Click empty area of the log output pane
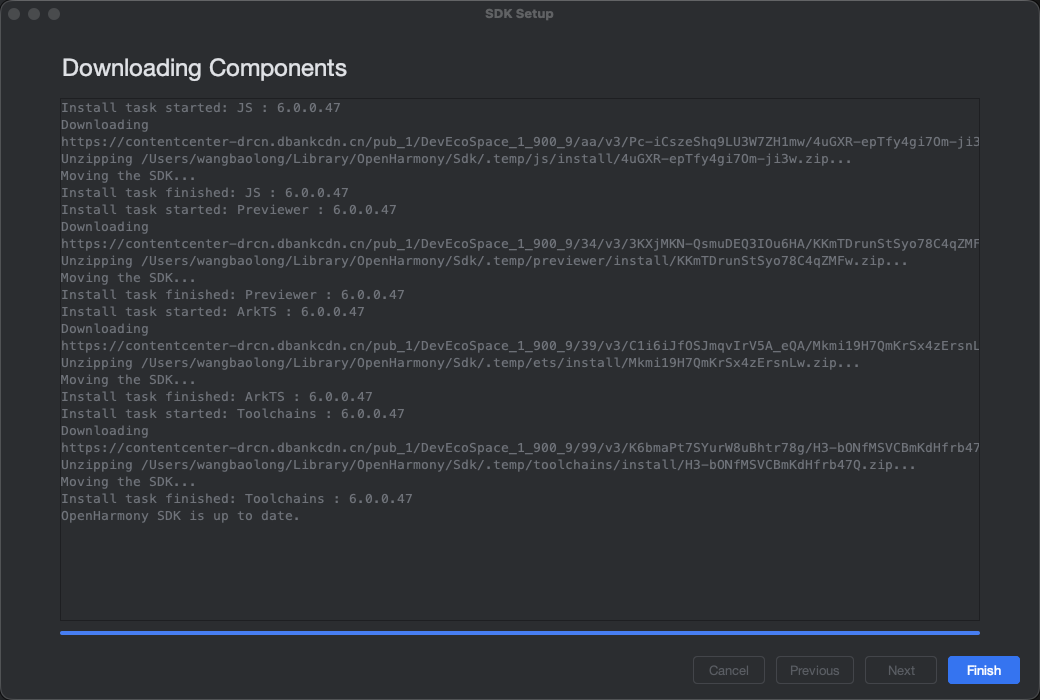Viewport: 1040px width, 700px height. [x=519, y=571]
